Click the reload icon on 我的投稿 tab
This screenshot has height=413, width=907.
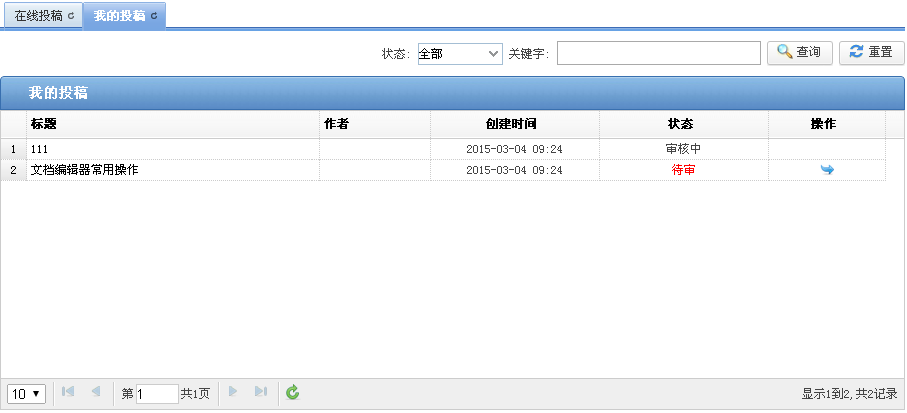[154, 17]
